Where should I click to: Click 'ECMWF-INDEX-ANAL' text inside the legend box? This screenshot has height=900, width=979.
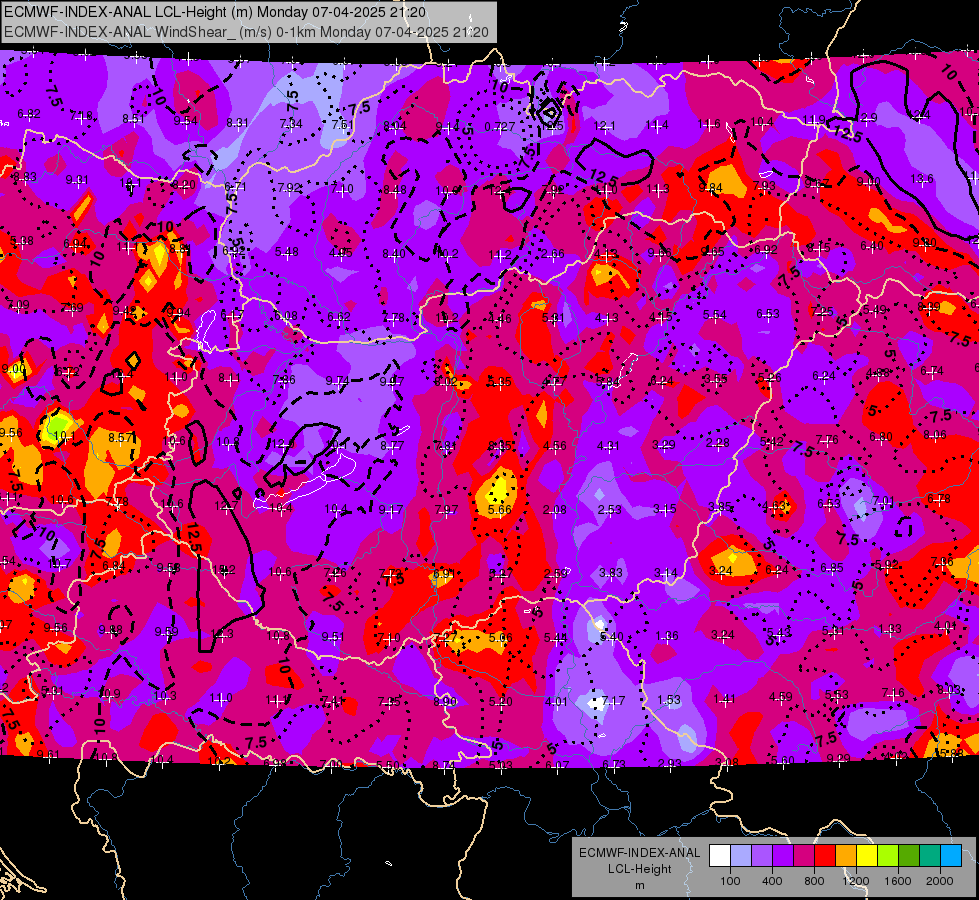(x=639, y=853)
